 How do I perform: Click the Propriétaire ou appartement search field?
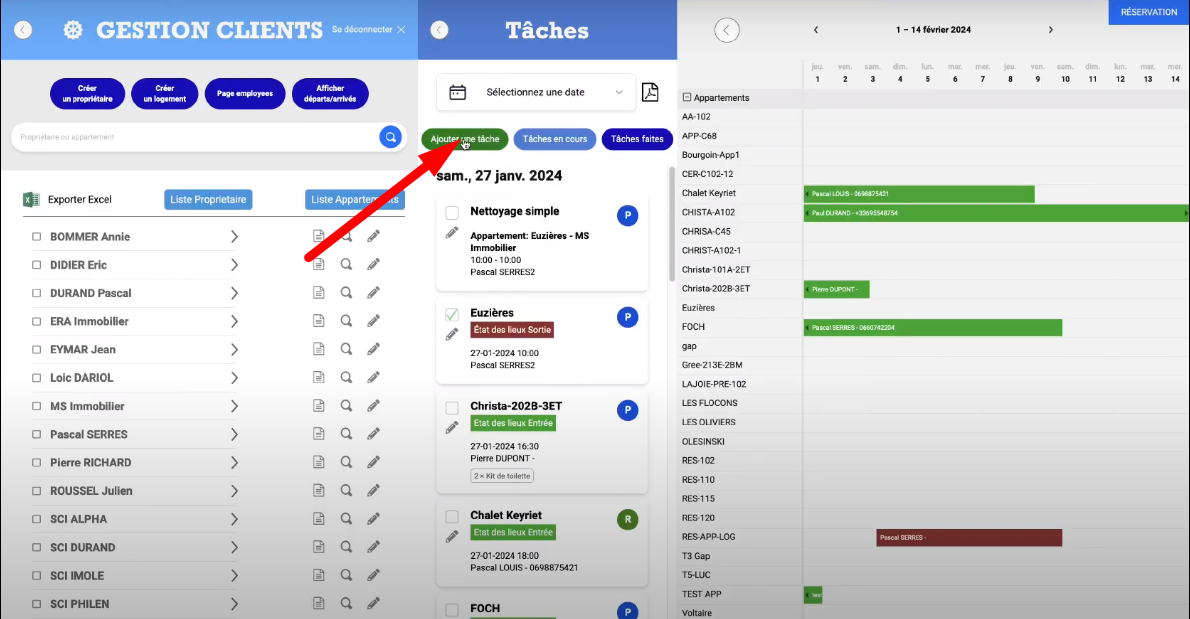pos(190,137)
